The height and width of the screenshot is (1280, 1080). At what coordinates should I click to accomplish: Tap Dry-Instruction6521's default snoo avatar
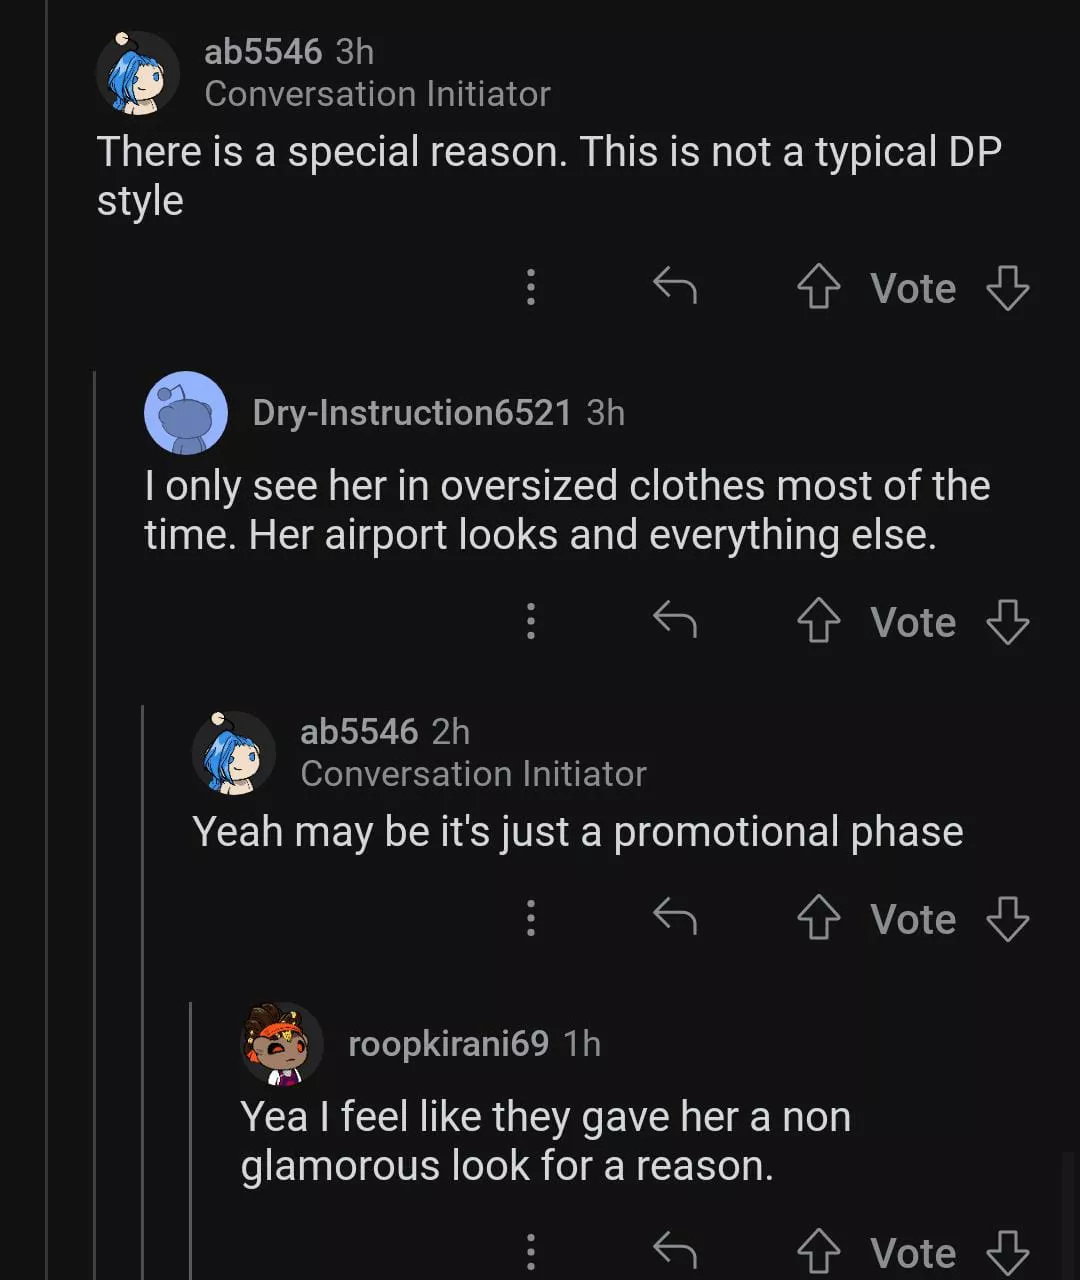click(186, 412)
